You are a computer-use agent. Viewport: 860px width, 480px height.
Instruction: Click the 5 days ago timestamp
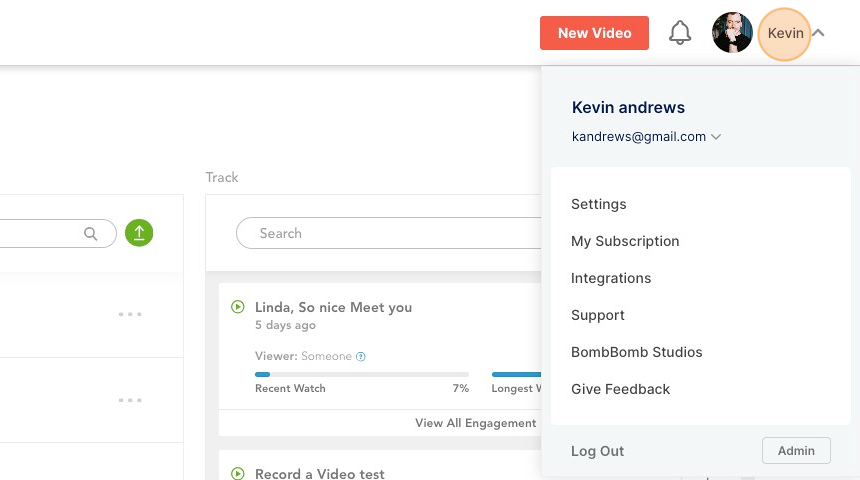pos(285,325)
